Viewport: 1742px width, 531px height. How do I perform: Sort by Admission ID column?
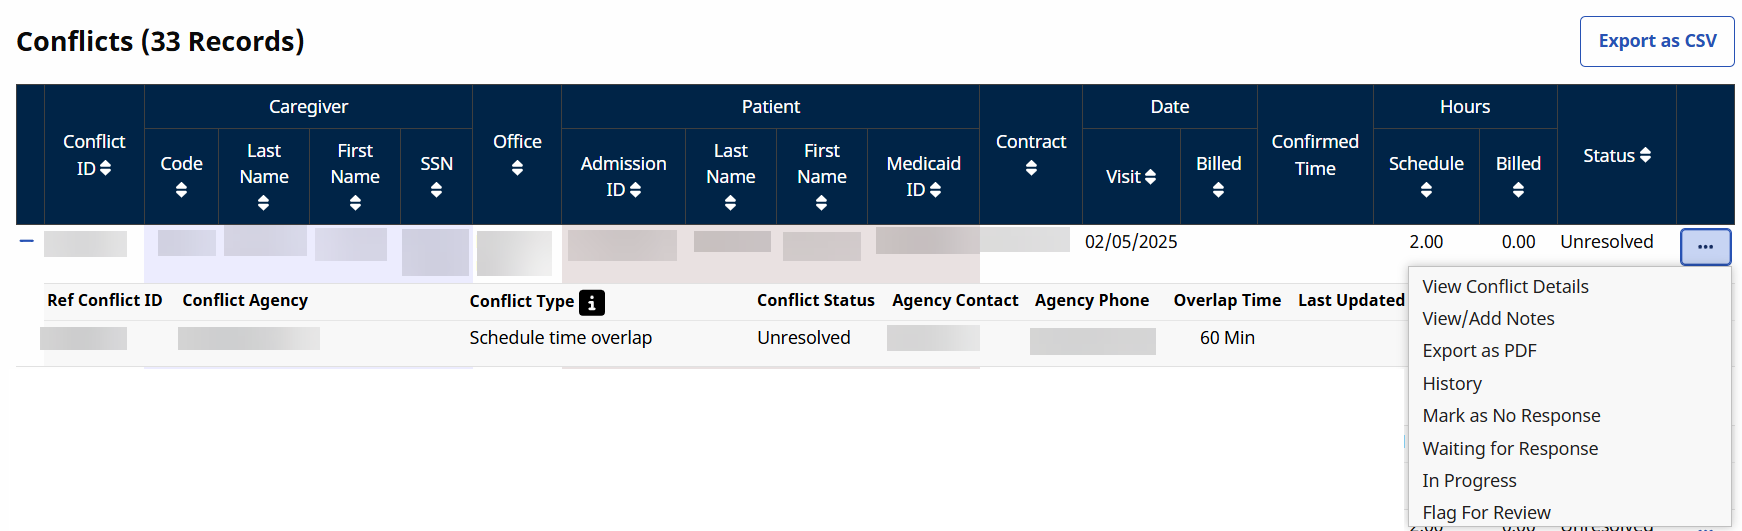[635, 190]
